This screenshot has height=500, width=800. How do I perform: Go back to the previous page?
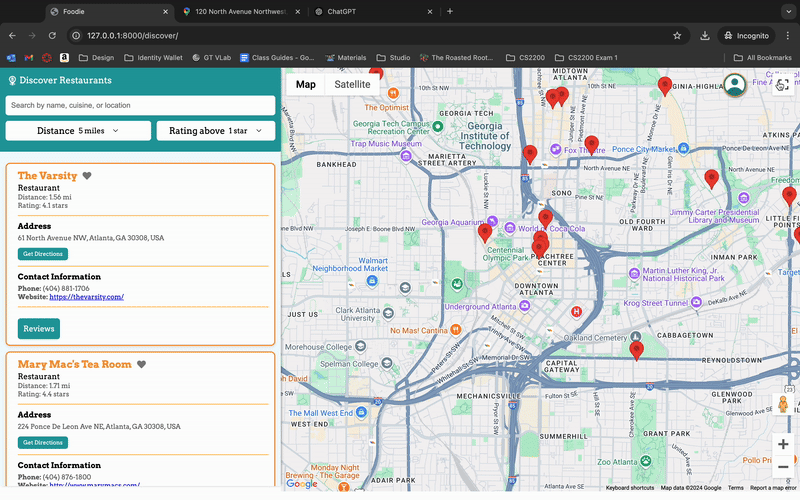coord(12,35)
